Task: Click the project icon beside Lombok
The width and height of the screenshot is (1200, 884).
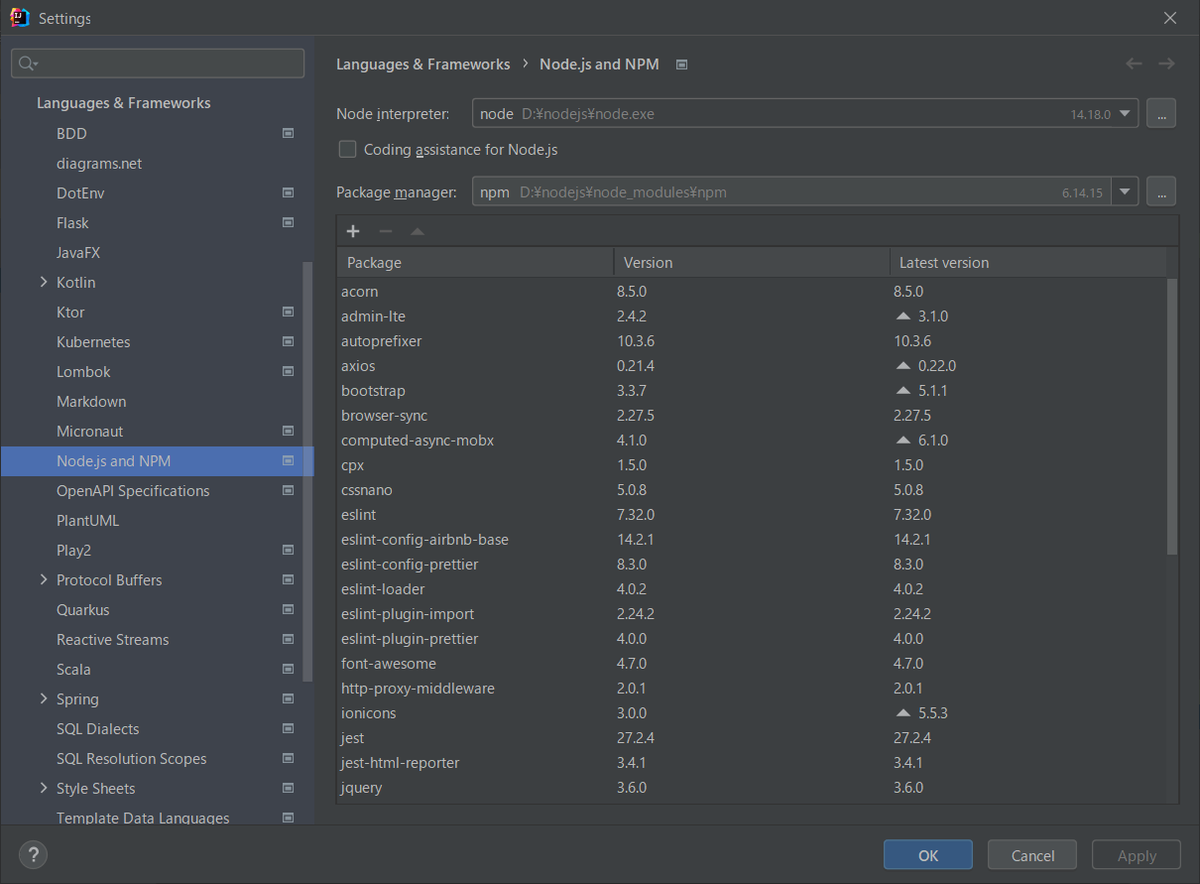Action: pos(288,371)
